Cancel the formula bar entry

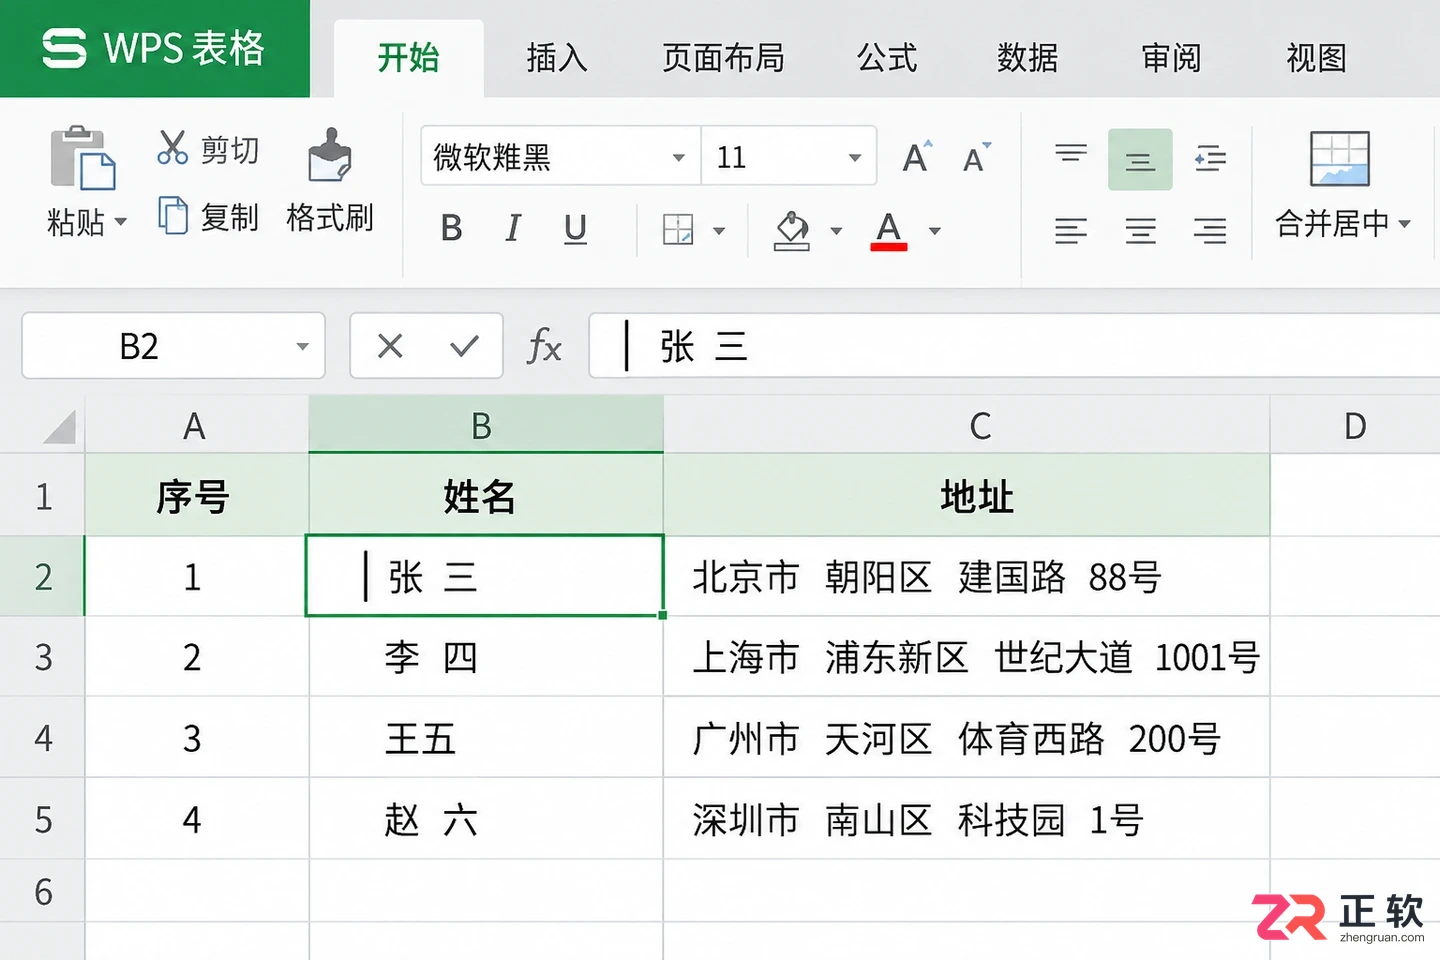pyautogui.click(x=390, y=346)
